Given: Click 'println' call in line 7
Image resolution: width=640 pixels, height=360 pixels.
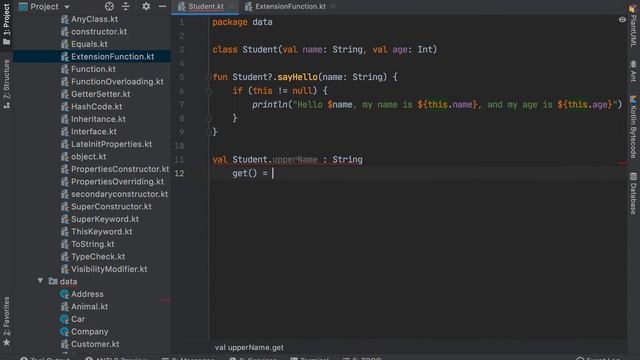Looking at the screenshot, I should pyautogui.click(x=270, y=105).
